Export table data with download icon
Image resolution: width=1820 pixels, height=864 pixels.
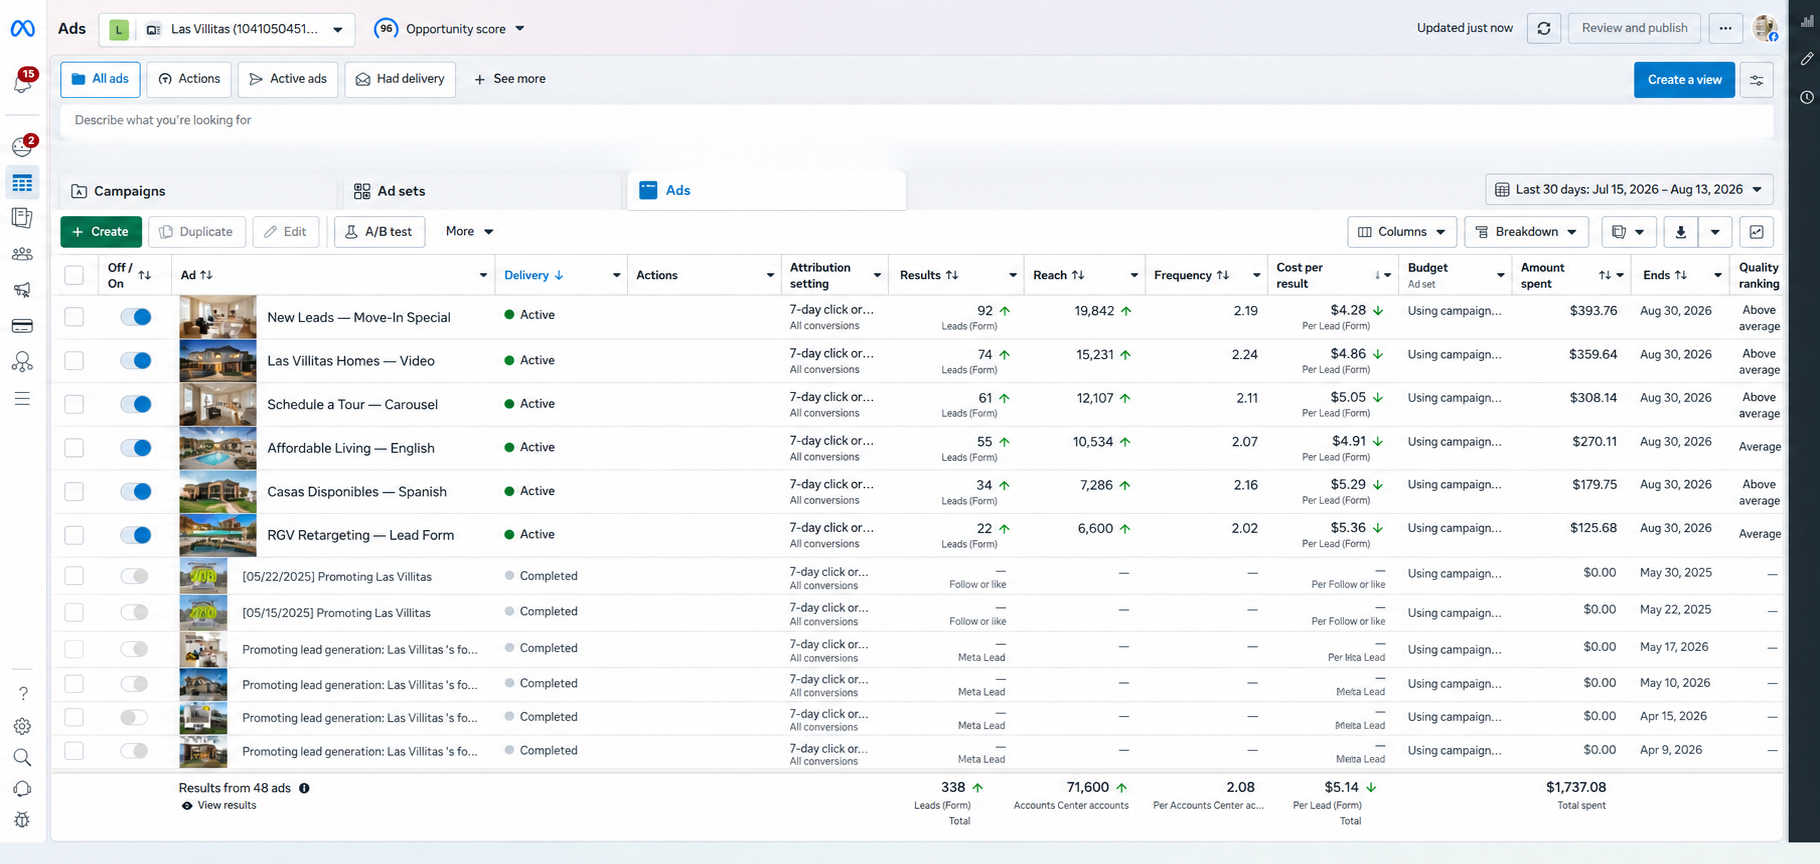click(1680, 232)
